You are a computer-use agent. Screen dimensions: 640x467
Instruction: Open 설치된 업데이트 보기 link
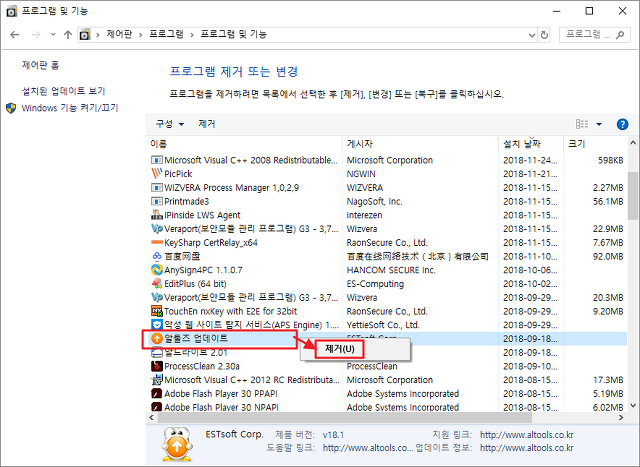click(x=63, y=91)
